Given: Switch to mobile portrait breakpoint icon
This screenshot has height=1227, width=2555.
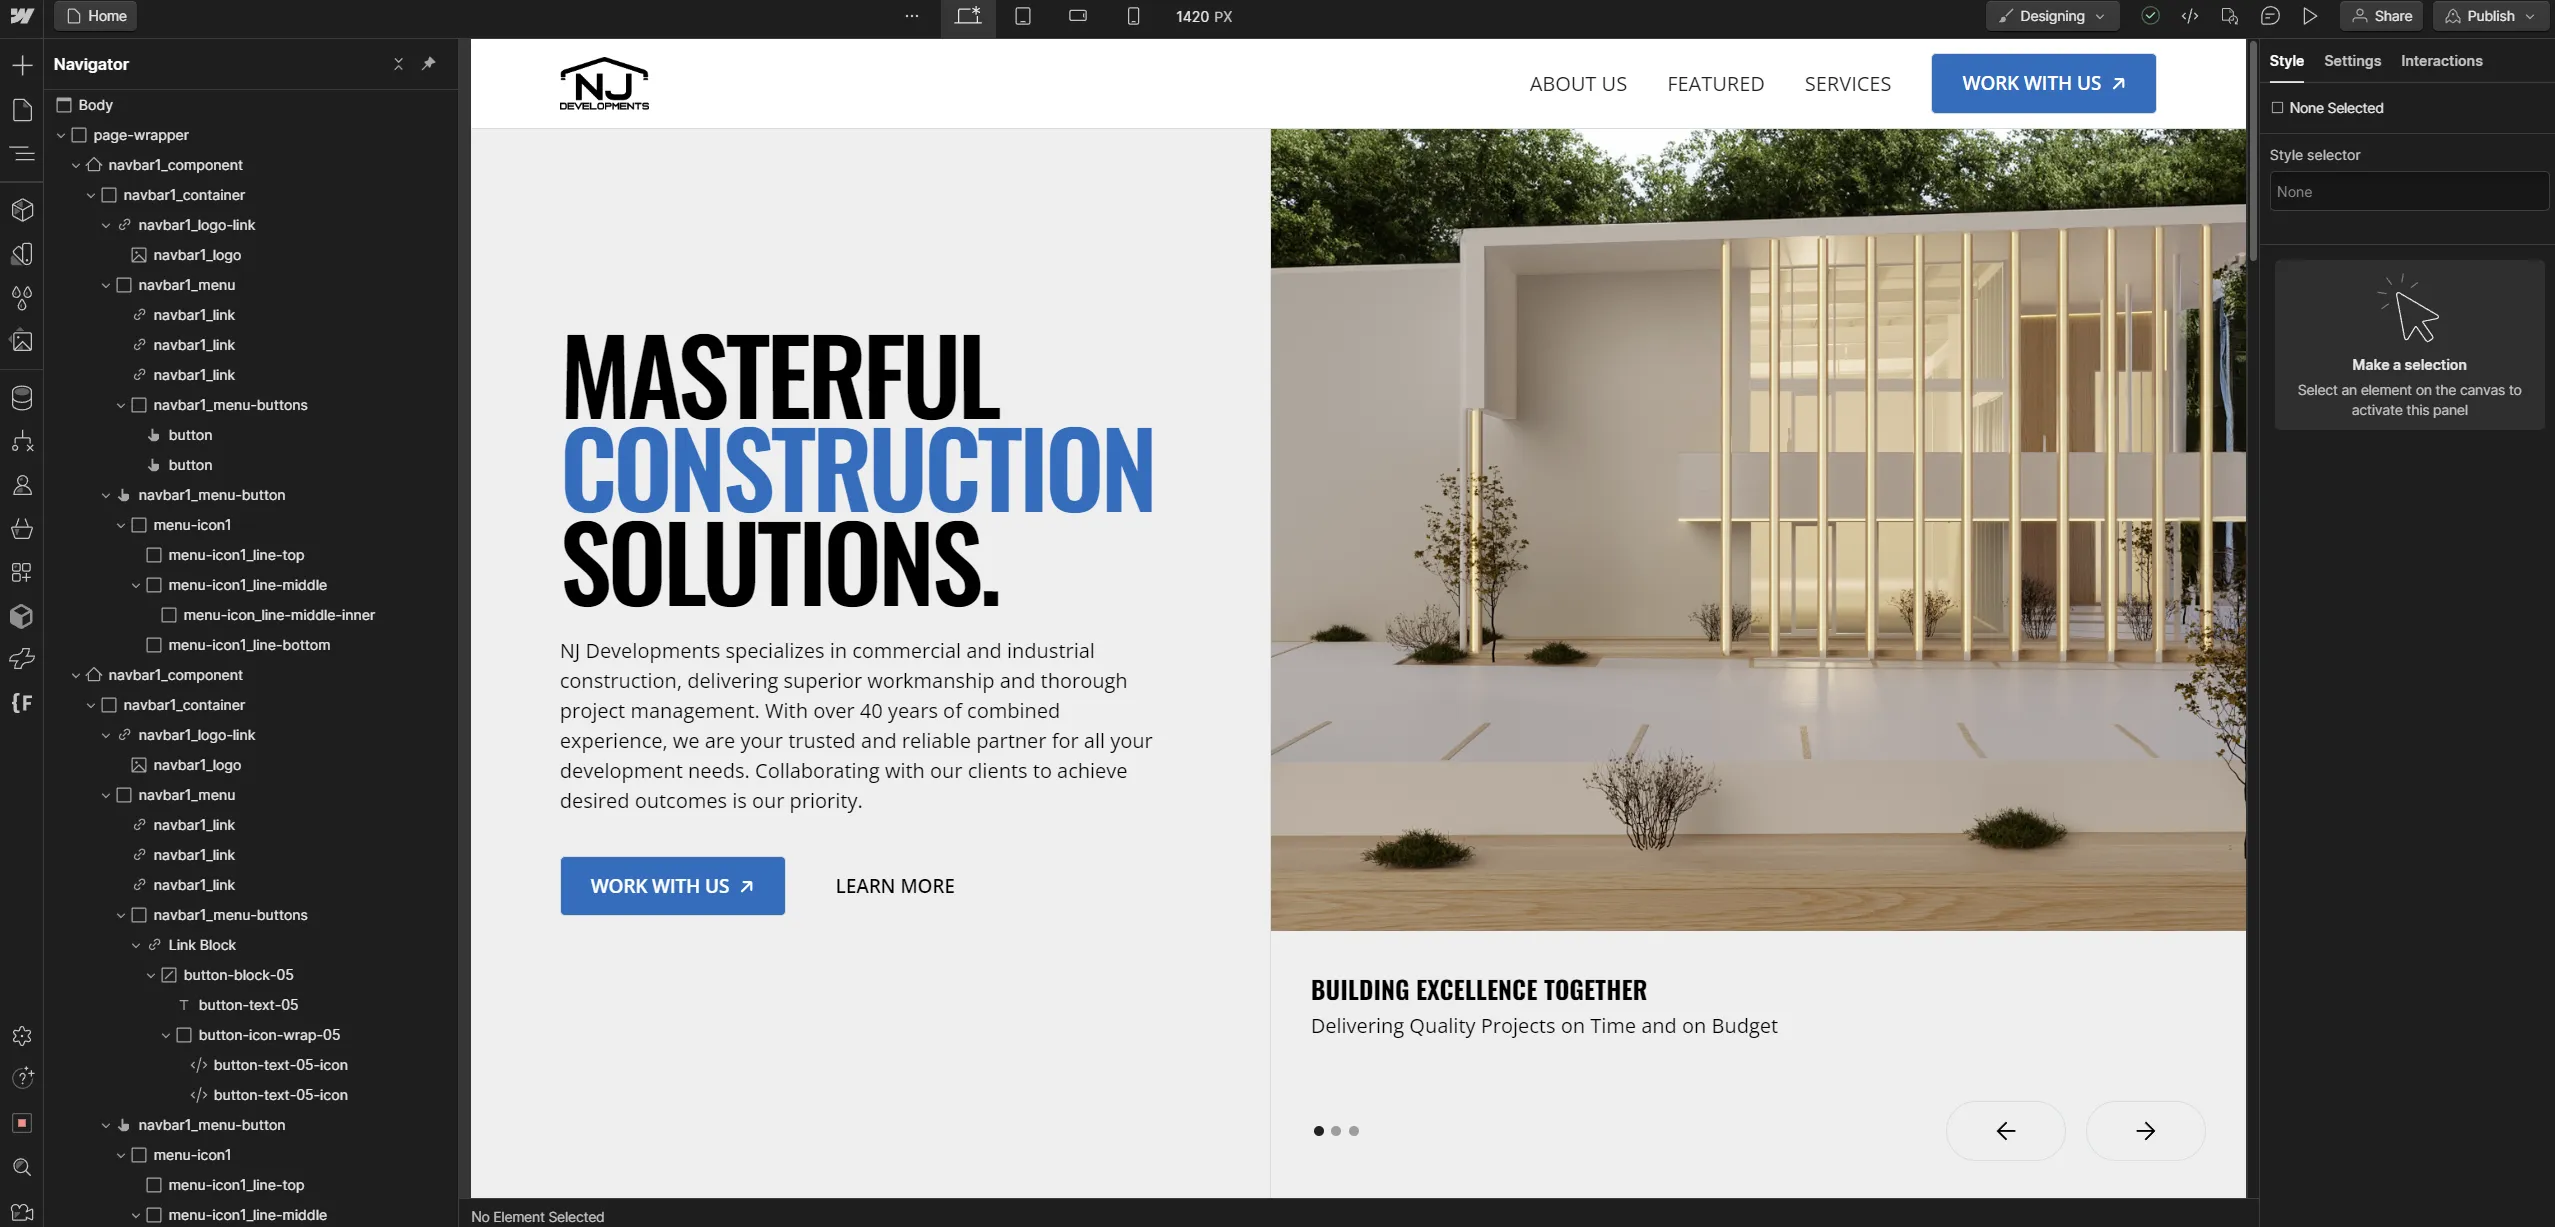Looking at the screenshot, I should (1132, 16).
